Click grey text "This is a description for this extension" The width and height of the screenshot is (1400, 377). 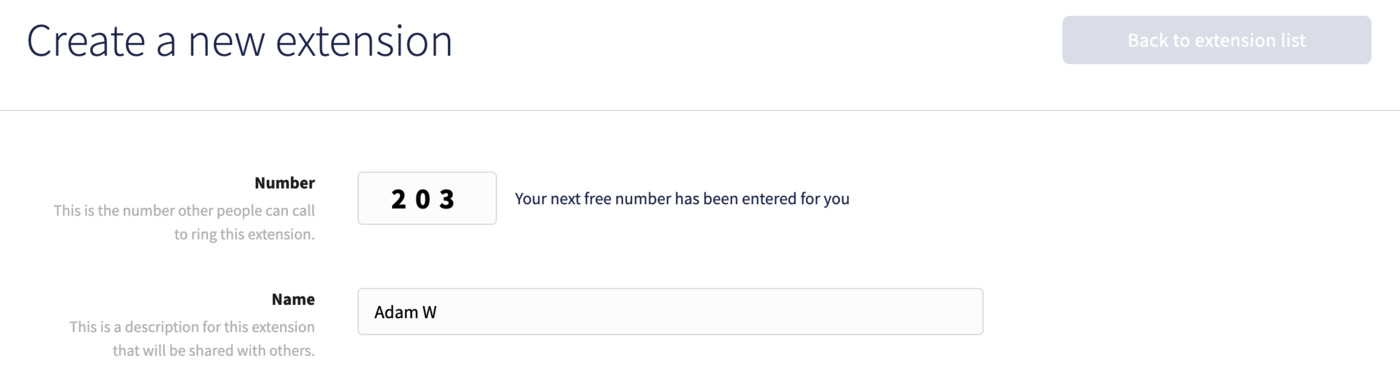click(x=192, y=327)
